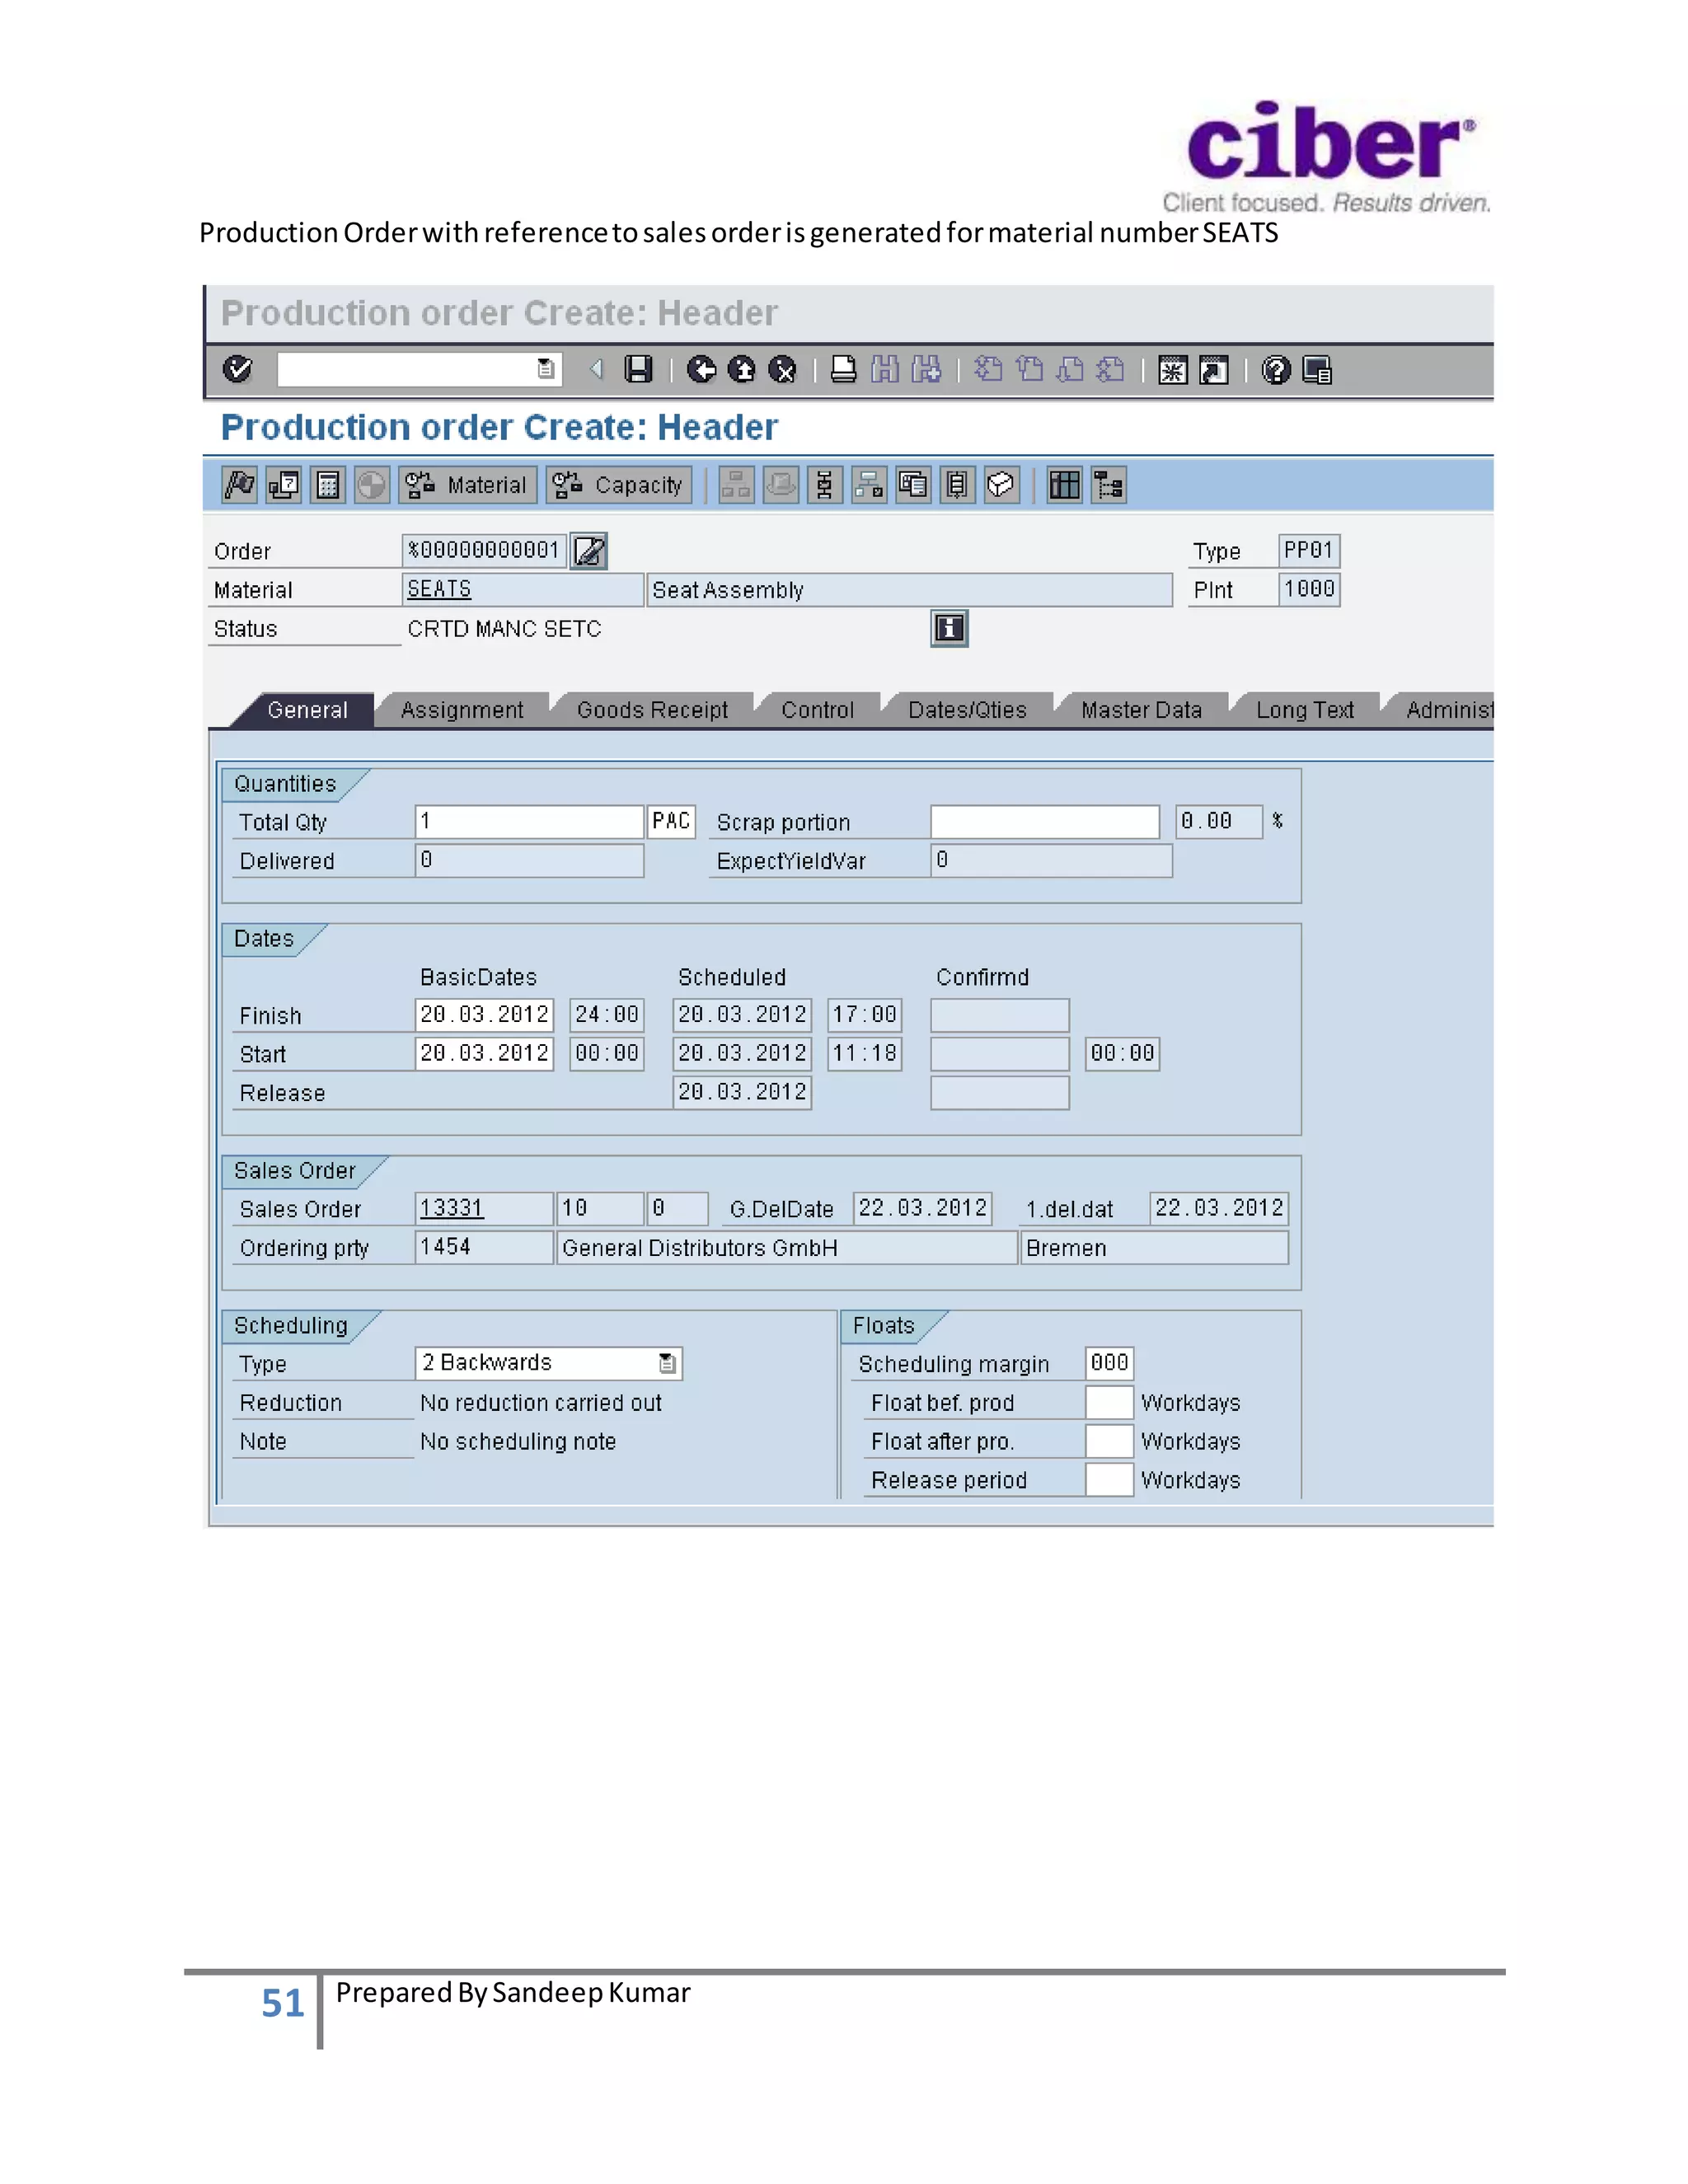Screen dimensions: 1688x2184
Task: Click the hierarchy tree structure icon
Action: coord(1108,485)
